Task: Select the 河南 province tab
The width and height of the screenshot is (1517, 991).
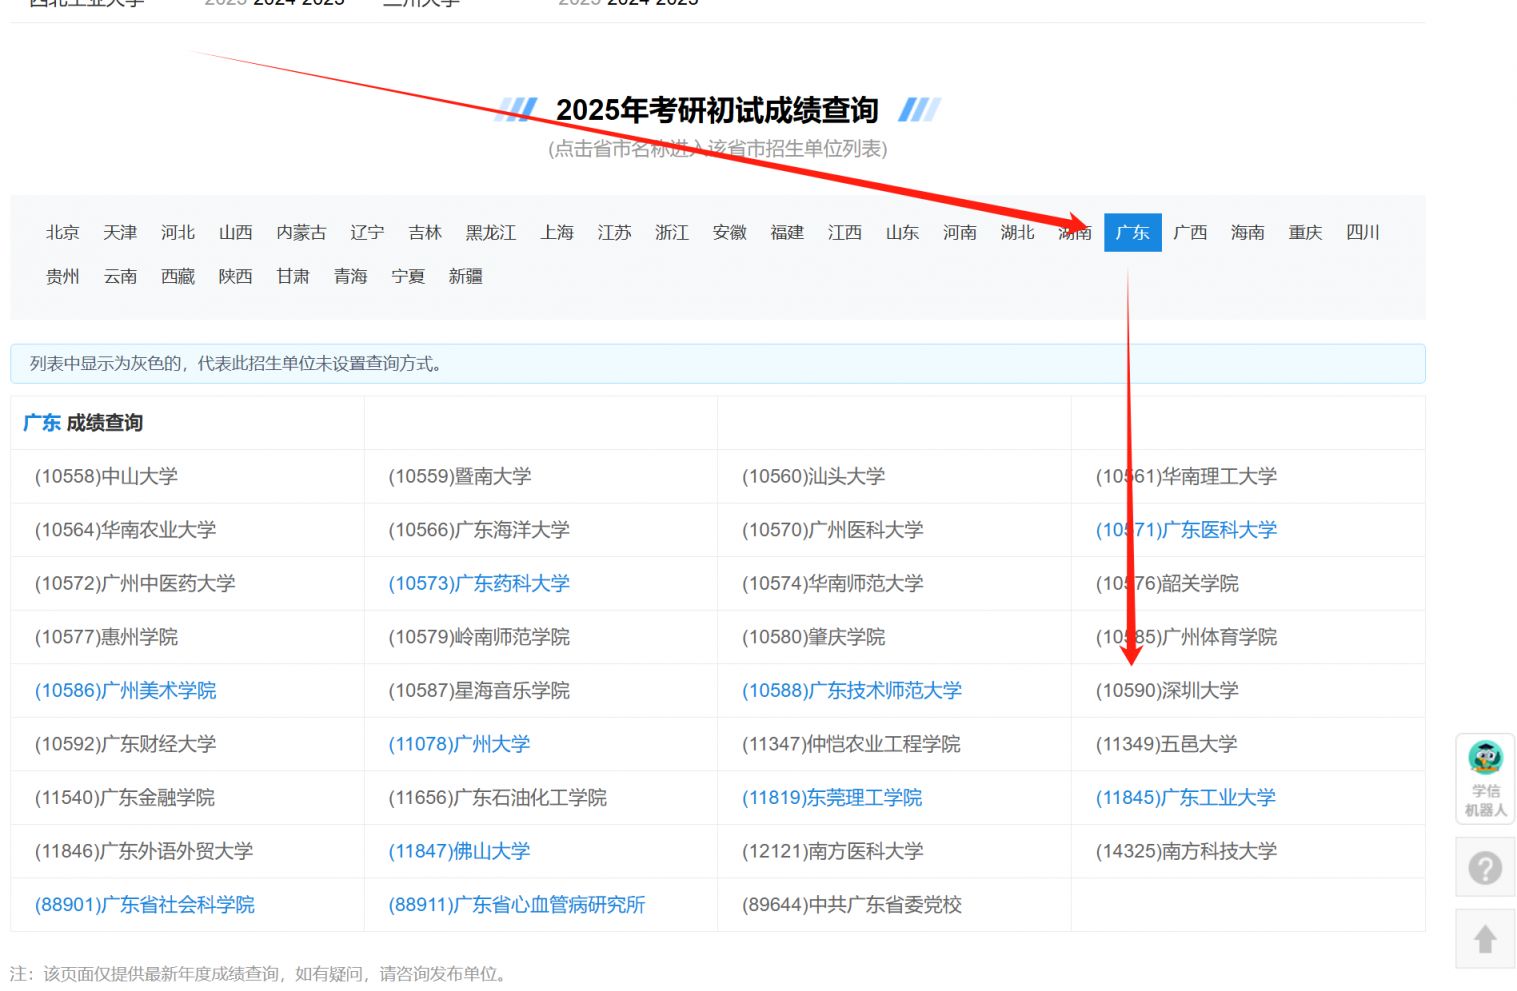Action: coord(960,232)
